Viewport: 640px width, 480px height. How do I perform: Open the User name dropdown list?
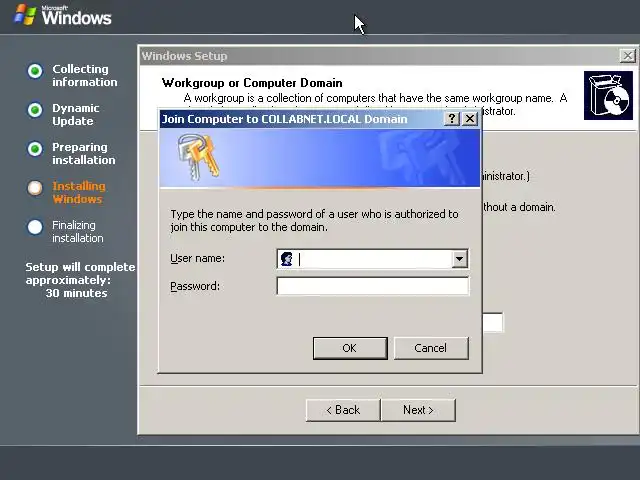click(x=459, y=259)
